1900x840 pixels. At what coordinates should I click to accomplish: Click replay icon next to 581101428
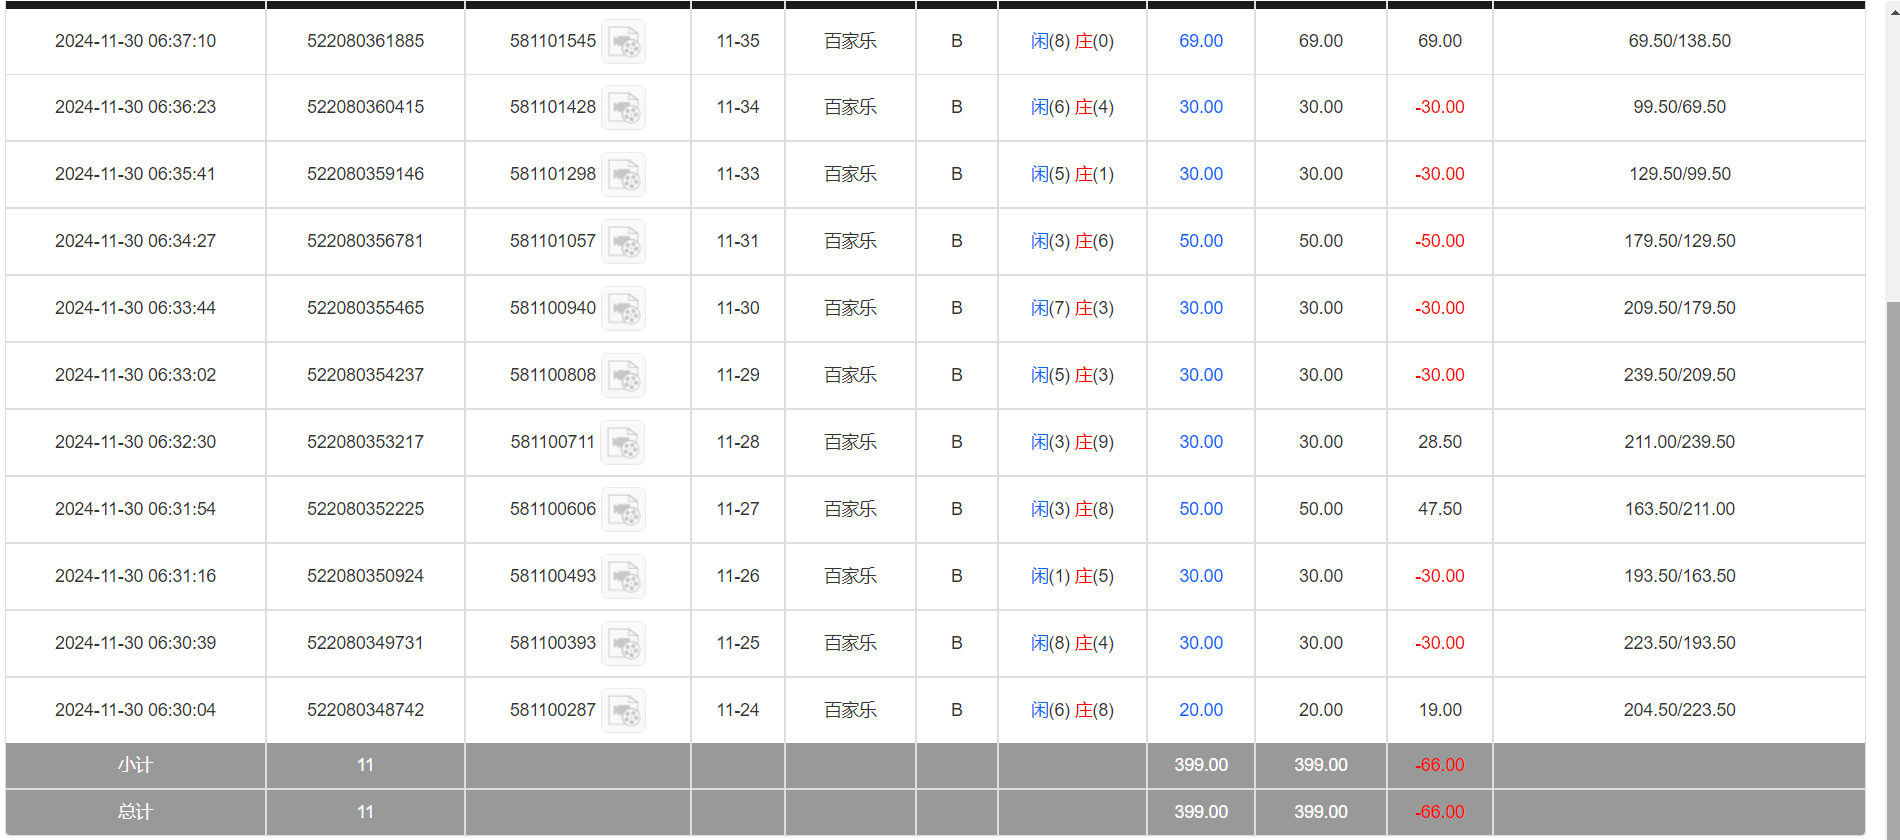coord(623,108)
